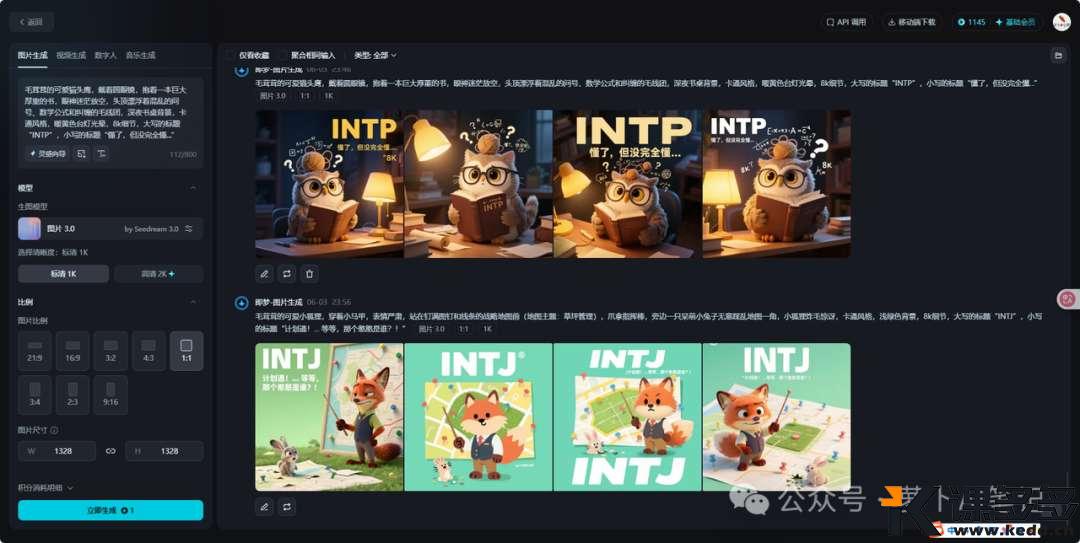The height and width of the screenshot is (543, 1080).
Task: Select the 16:9 aspect ratio option
Action: pyautogui.click(x=72, y=351)
